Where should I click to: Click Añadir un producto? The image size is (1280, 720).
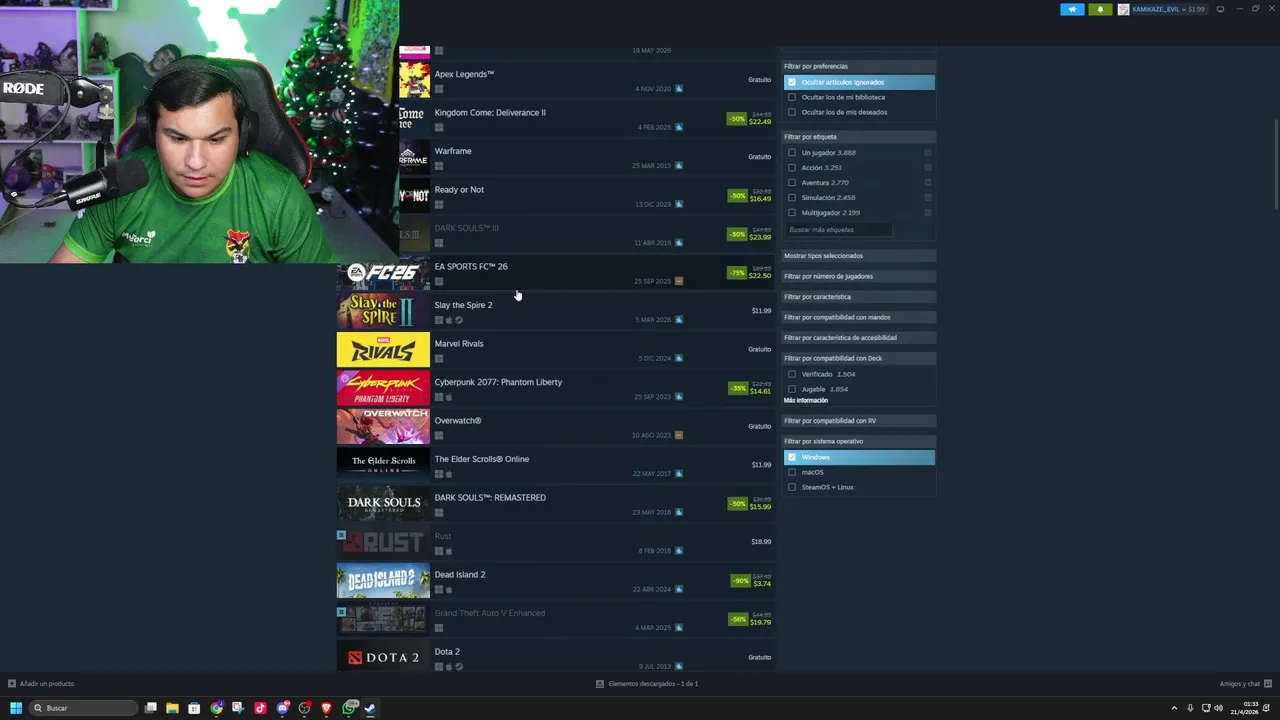tap(41, 684)
